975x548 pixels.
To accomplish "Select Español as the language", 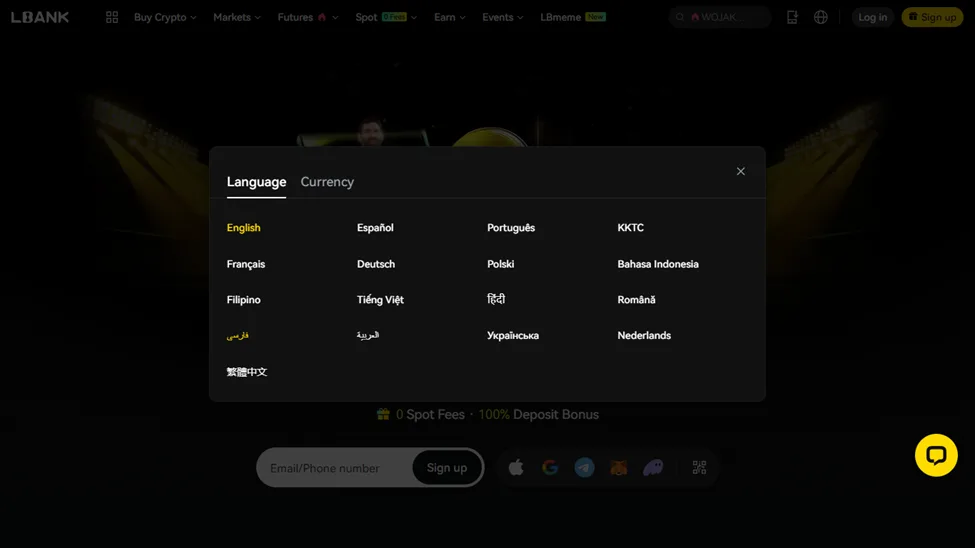I will click(x=375, y=228).
